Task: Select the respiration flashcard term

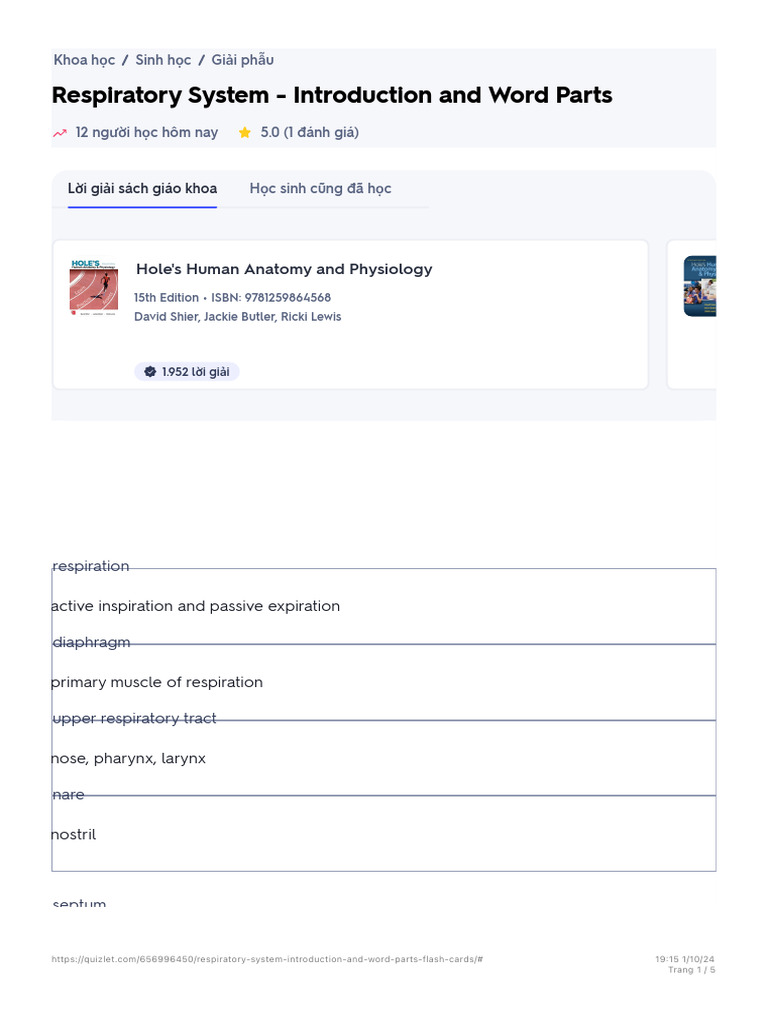Action: coord(91,566)
